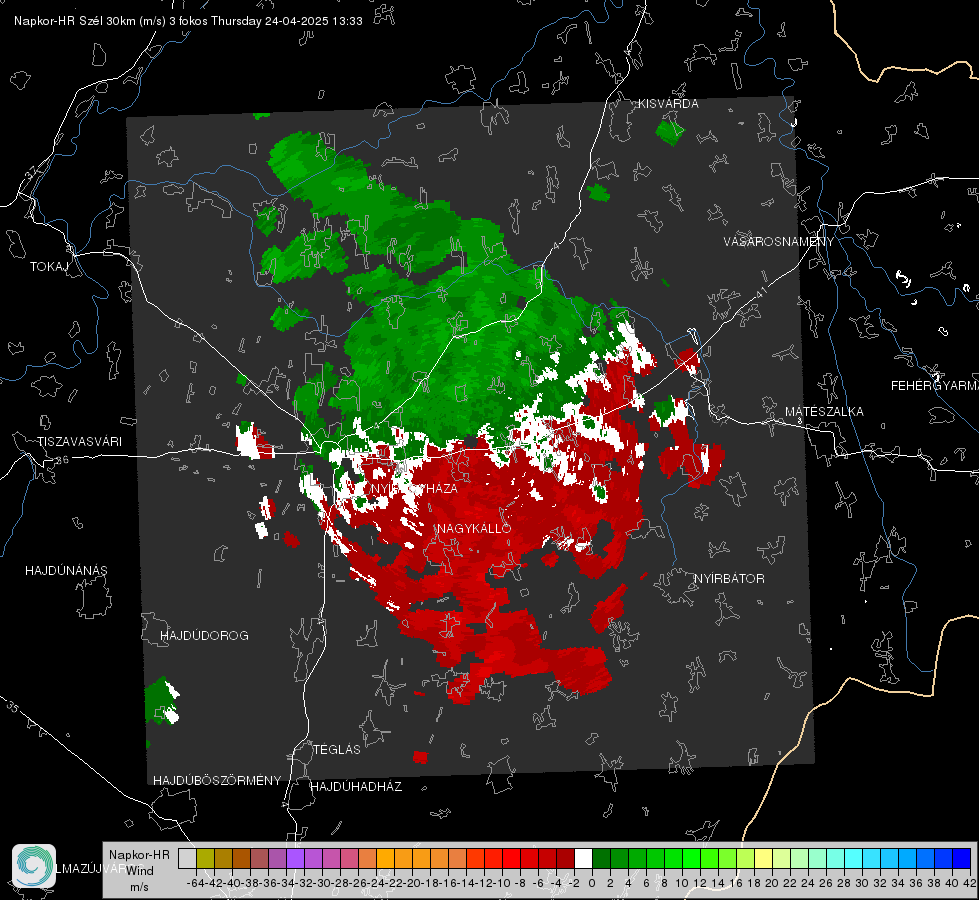Click the HAJDÚBÖSZÖRMÉNY town label
Image resolution: width=979 pixels, height=900 pixels.
pyautogui.click(x=217, y=781)
